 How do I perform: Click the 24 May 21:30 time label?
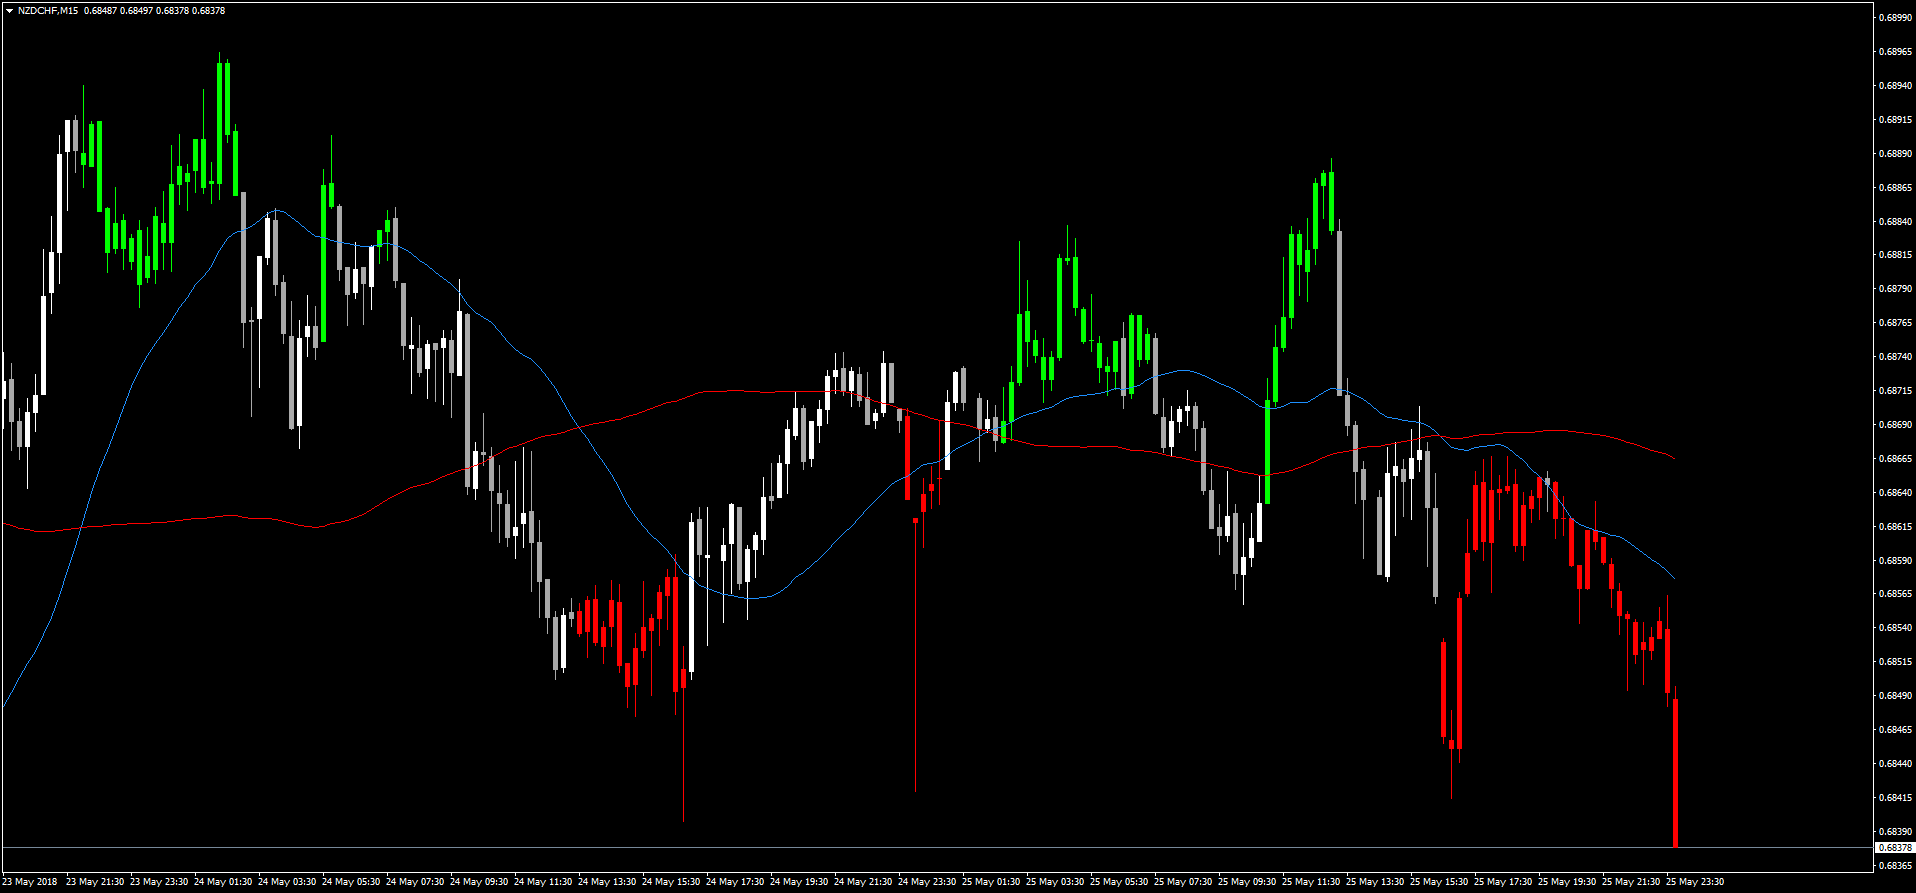[x=863, y=882]
